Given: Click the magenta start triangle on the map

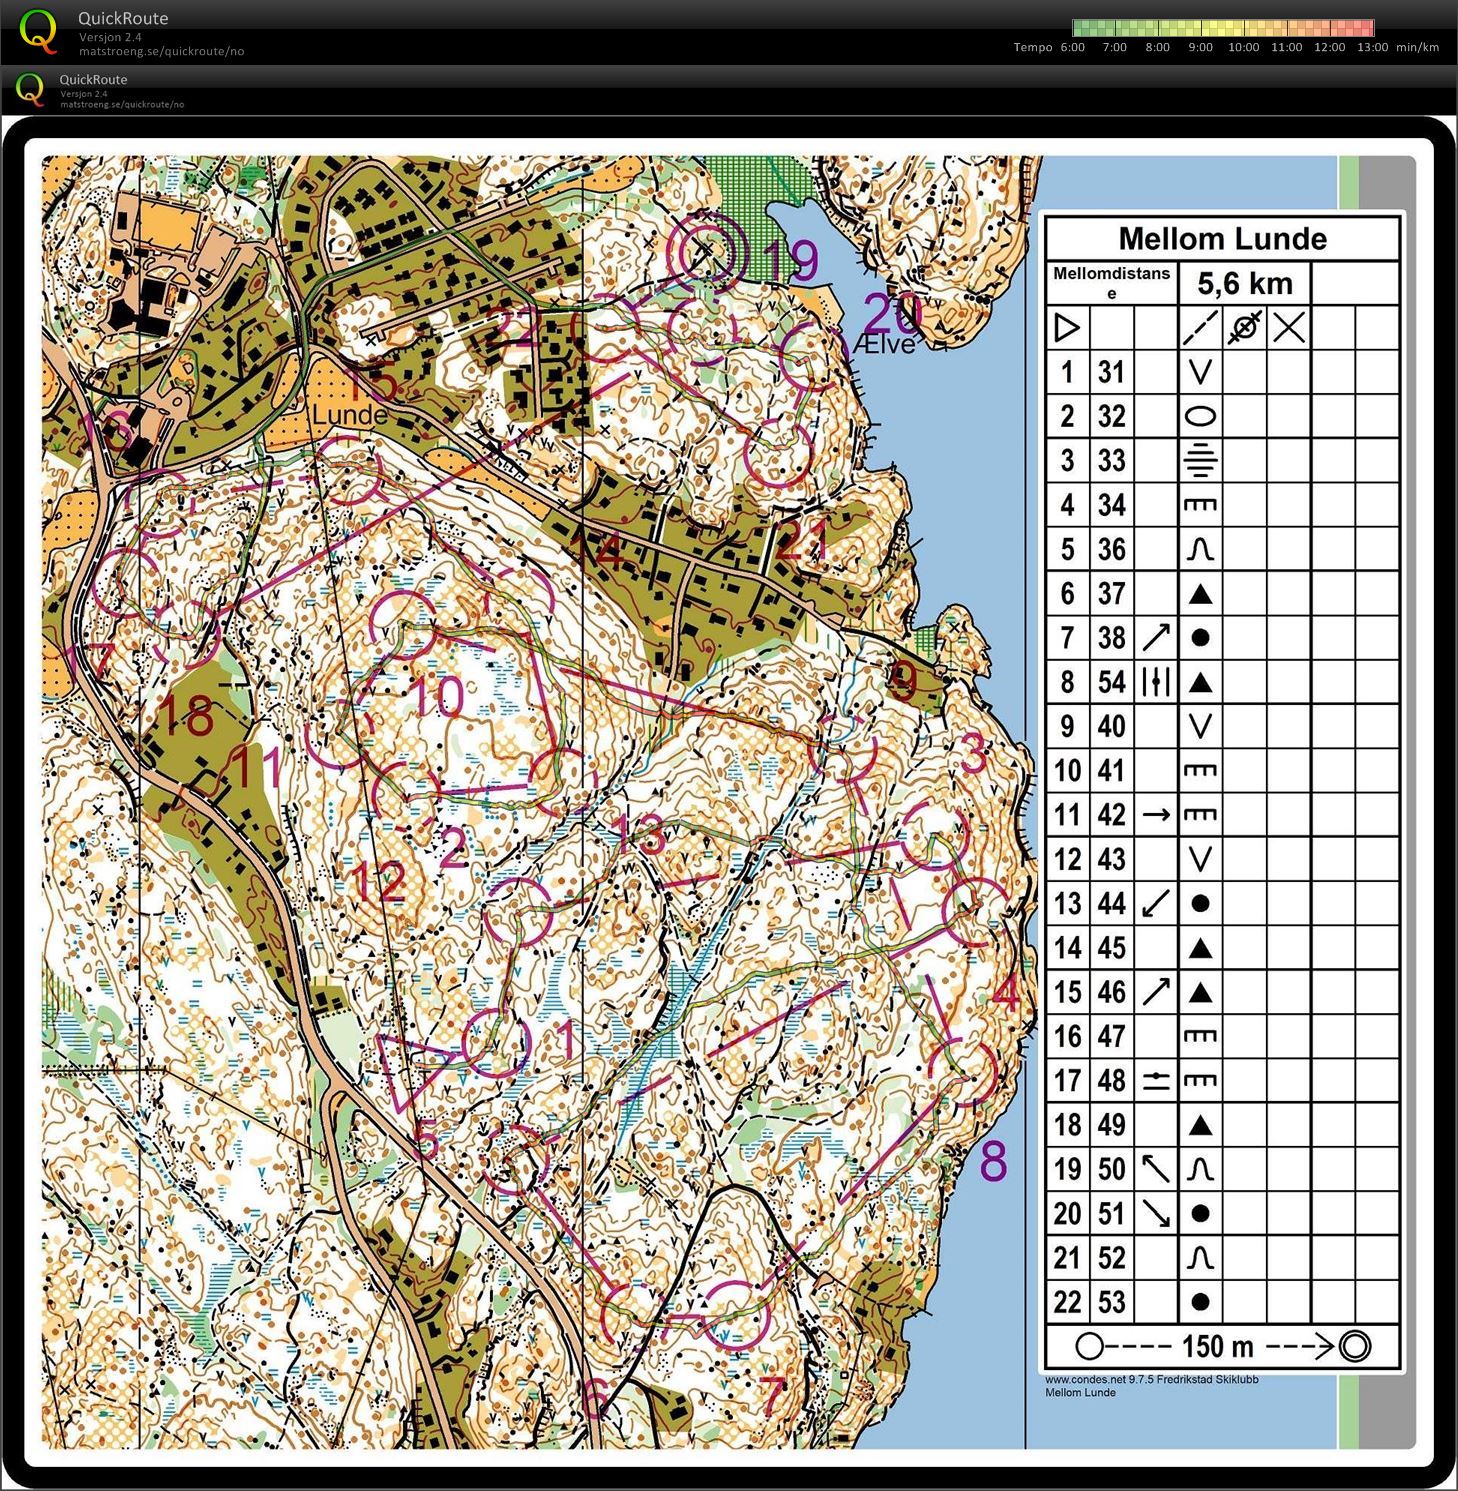Looking at the screenshot, I should click(x=412, y=1071).
